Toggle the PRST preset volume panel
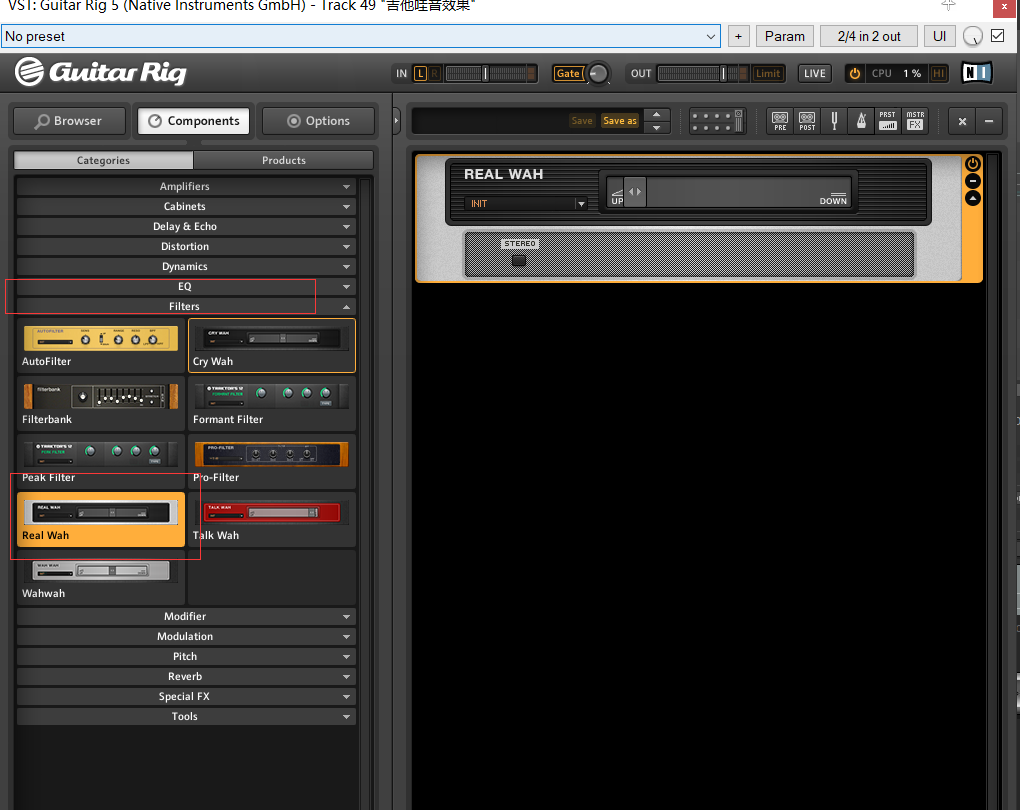 [887, 121]
